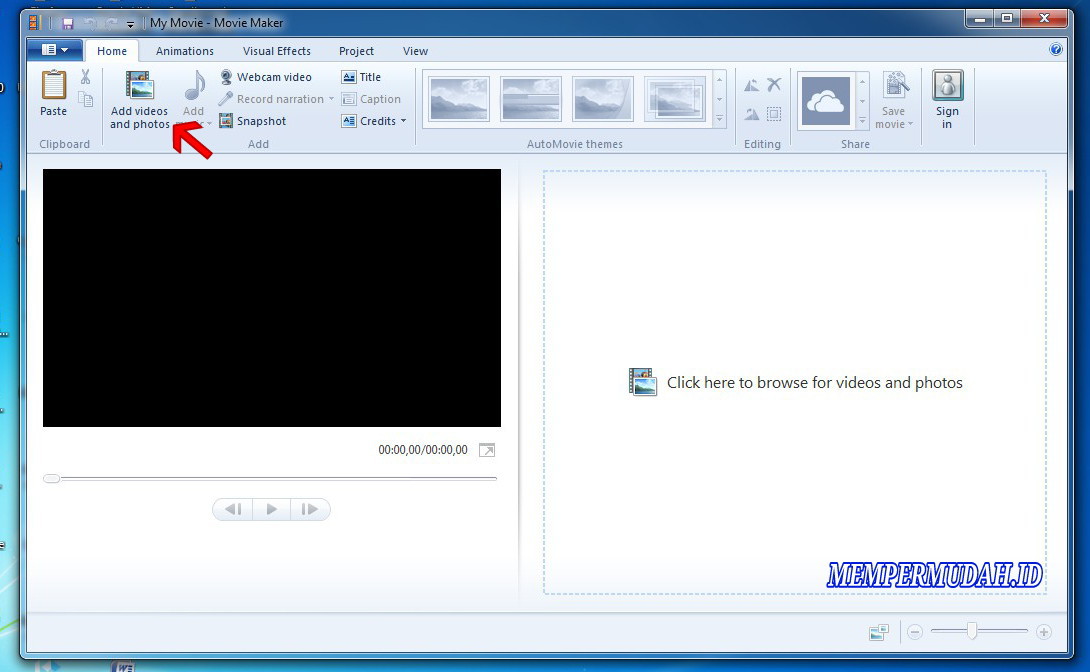1090x672 pixels.
Task: Share the movie to OneDrive cloud
Action: coord(826,101)
